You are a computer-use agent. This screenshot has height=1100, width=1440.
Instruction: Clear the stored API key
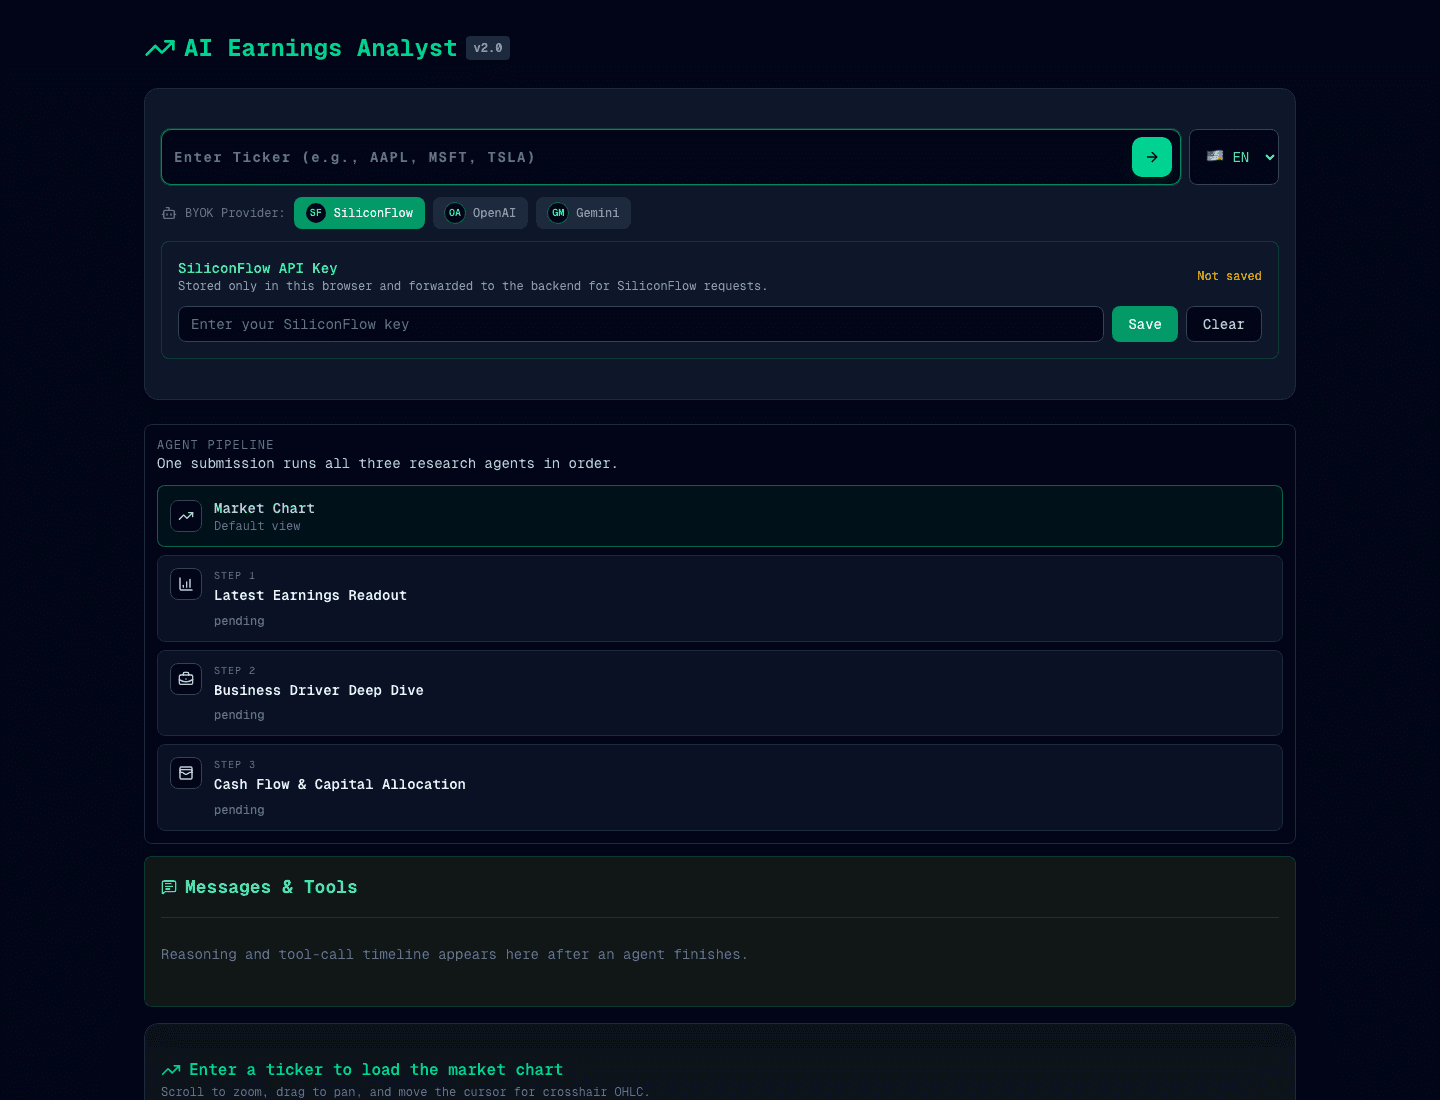pos(1224,324)
